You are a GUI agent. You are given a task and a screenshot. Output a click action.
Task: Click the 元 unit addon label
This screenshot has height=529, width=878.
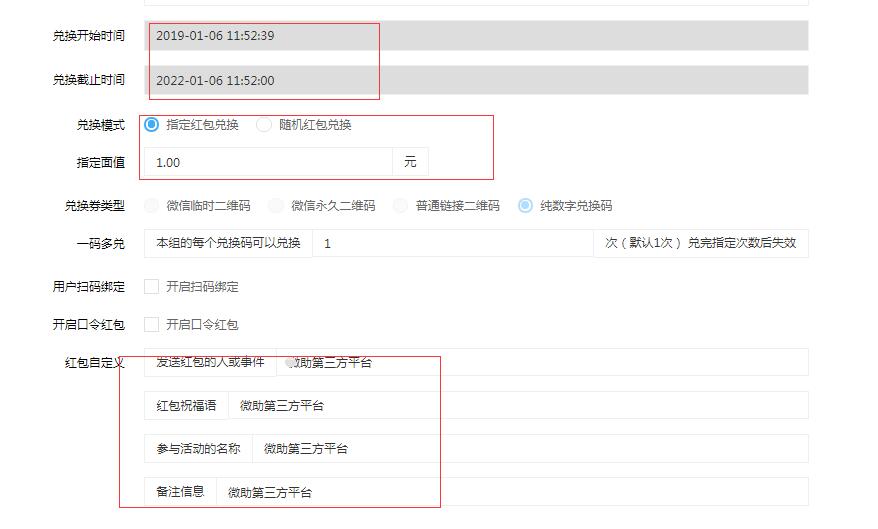[410, 162]
